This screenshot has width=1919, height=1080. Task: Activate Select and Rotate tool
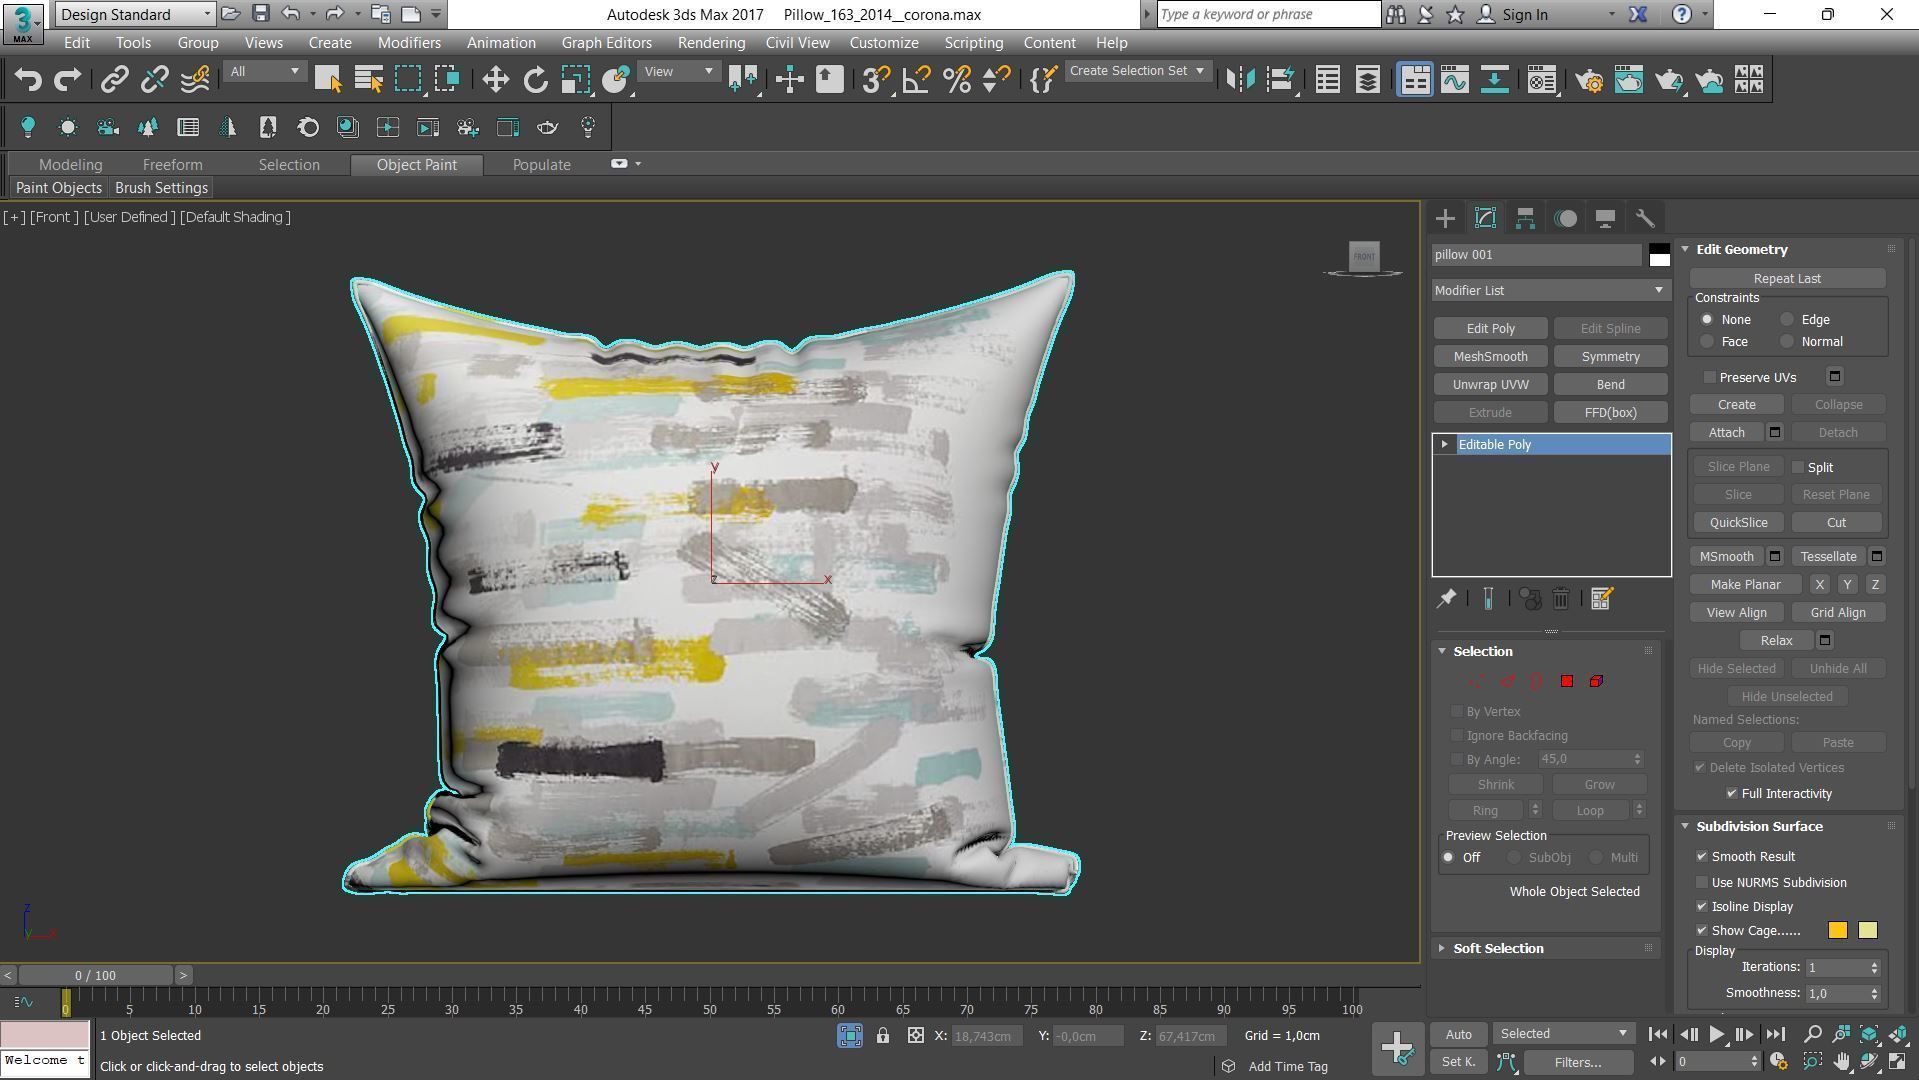(535, 80)
